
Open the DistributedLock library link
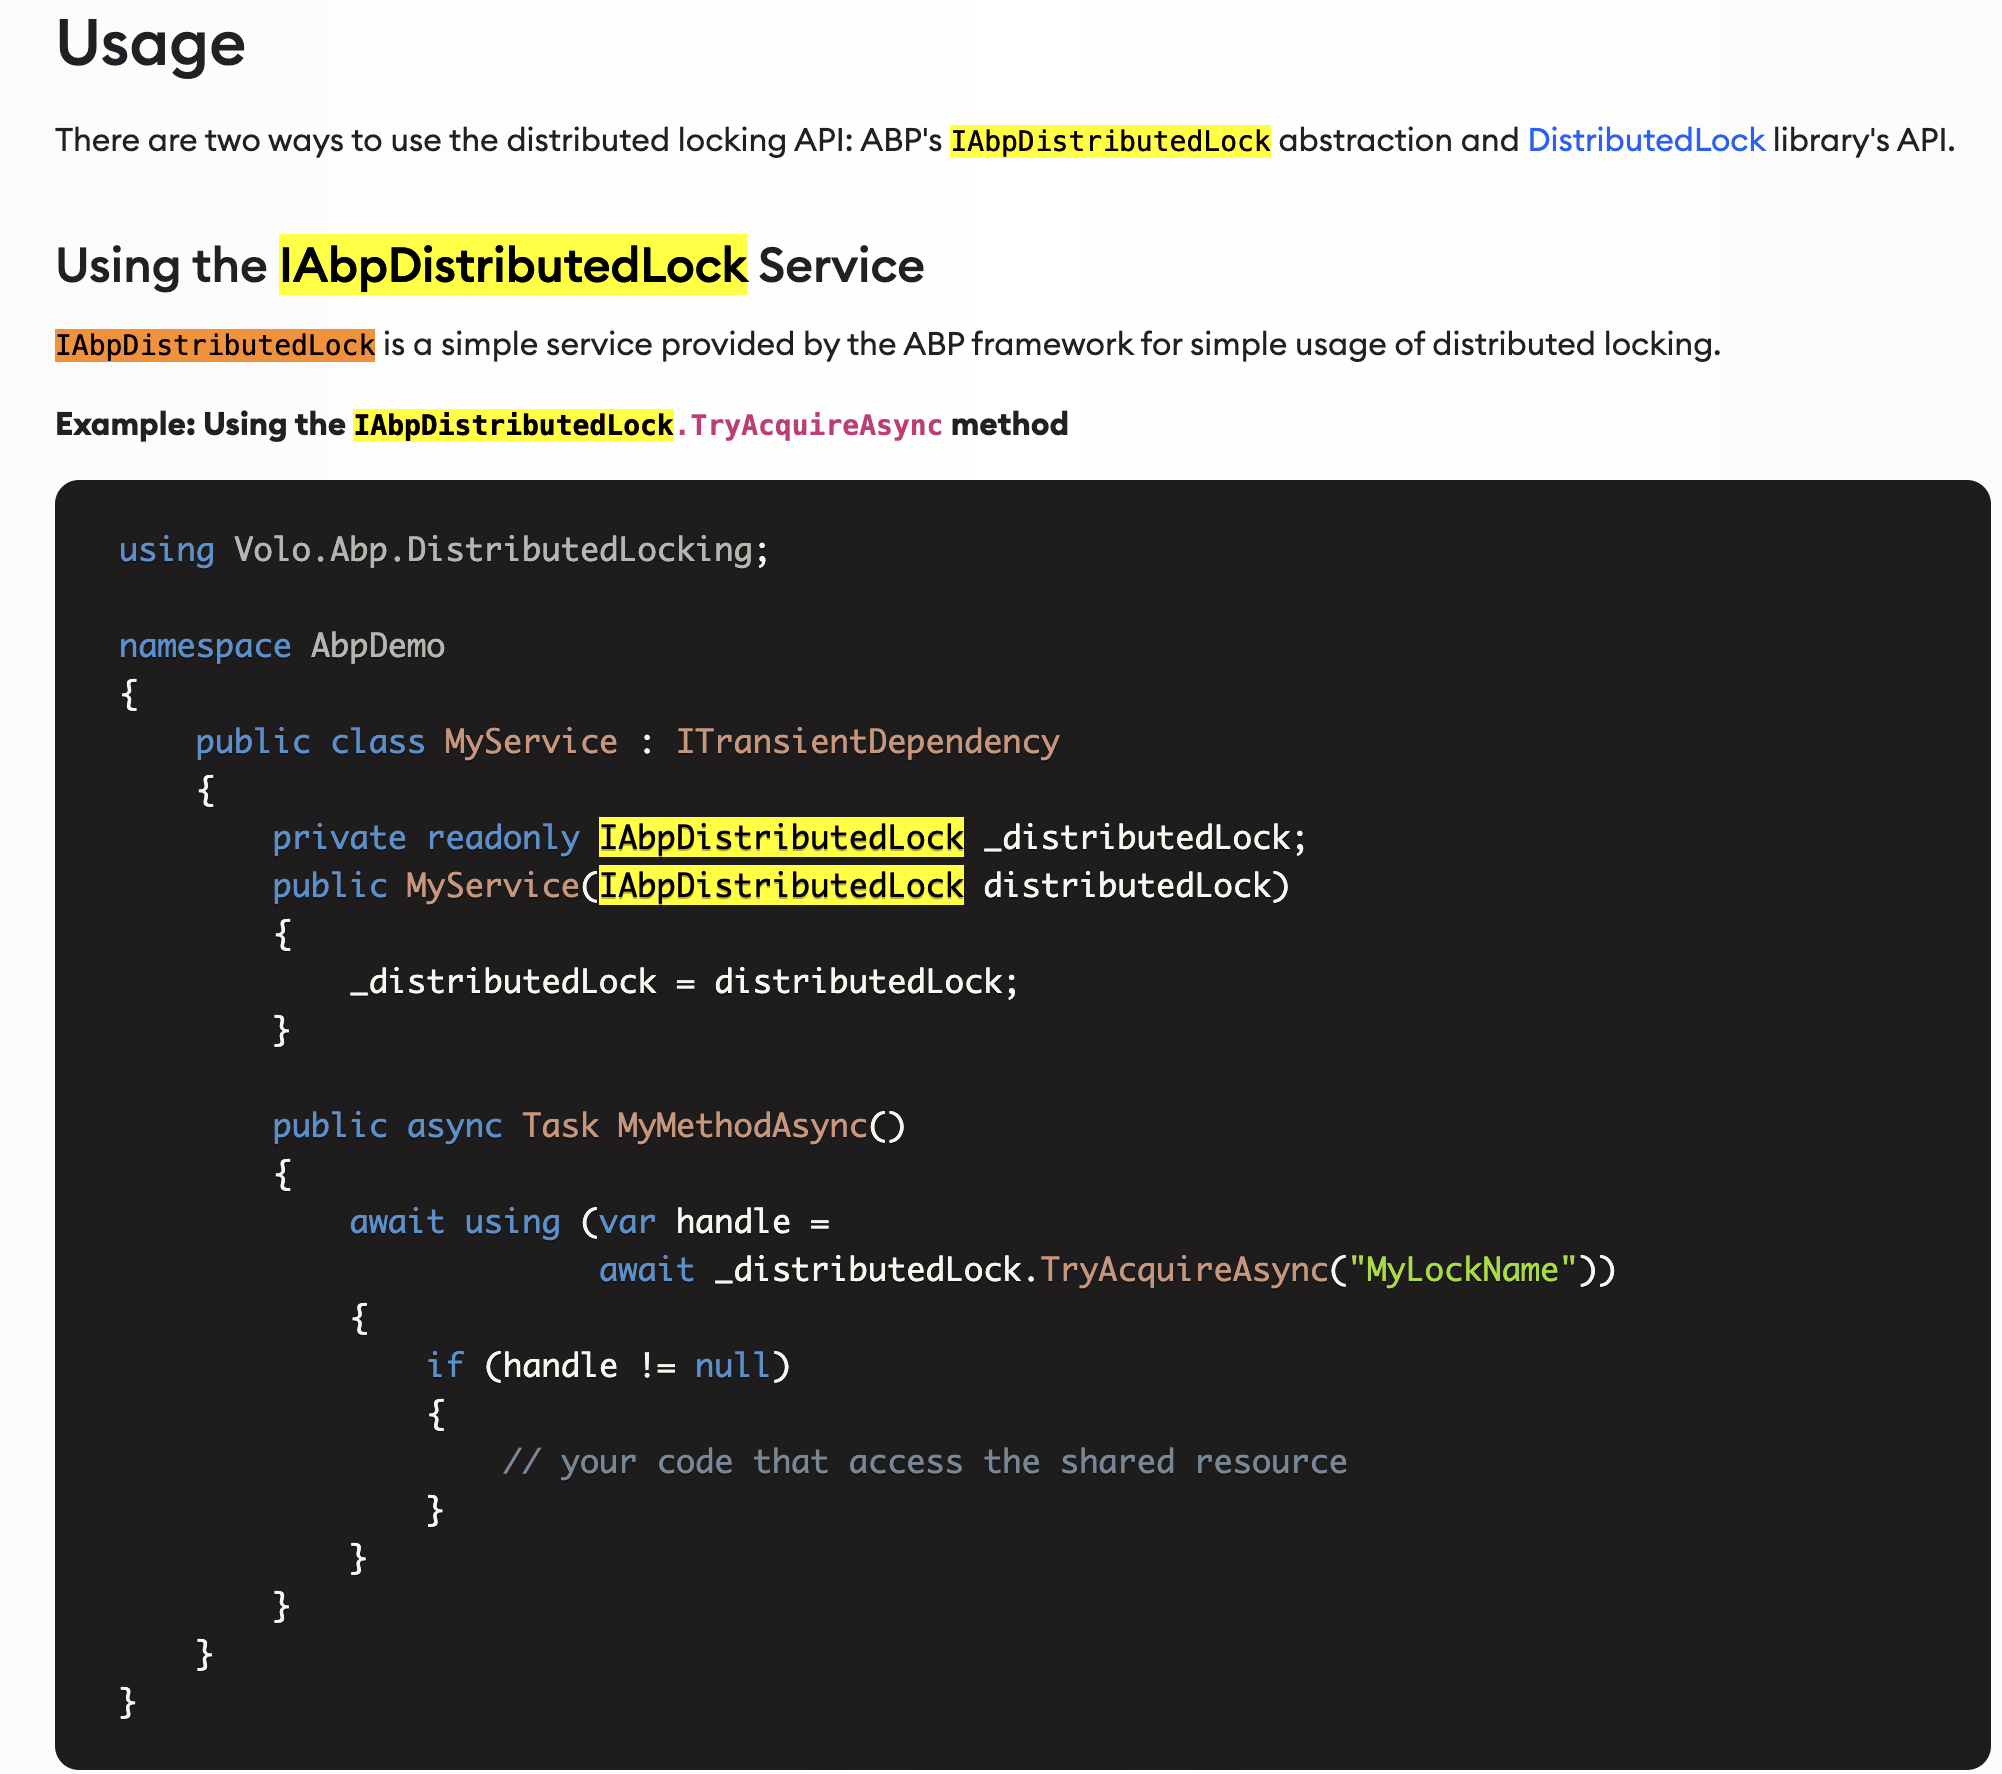tap(1645, 140)
